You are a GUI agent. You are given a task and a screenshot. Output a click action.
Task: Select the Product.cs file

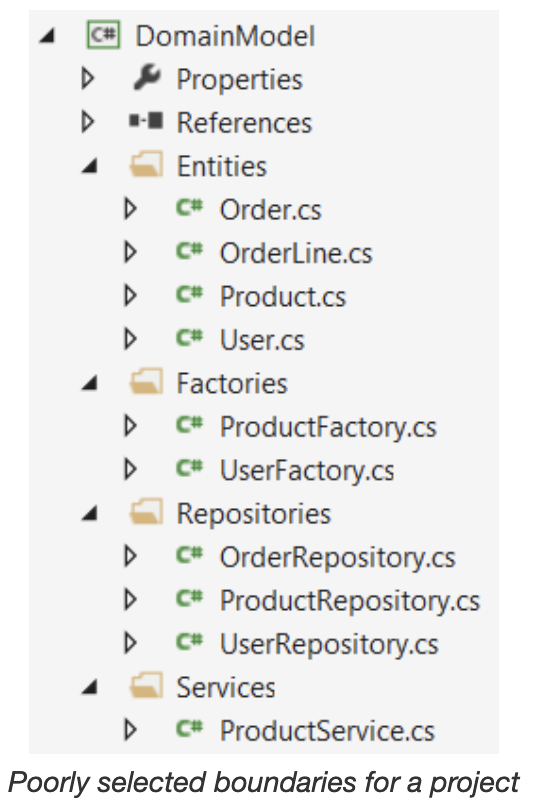[283, 297]
